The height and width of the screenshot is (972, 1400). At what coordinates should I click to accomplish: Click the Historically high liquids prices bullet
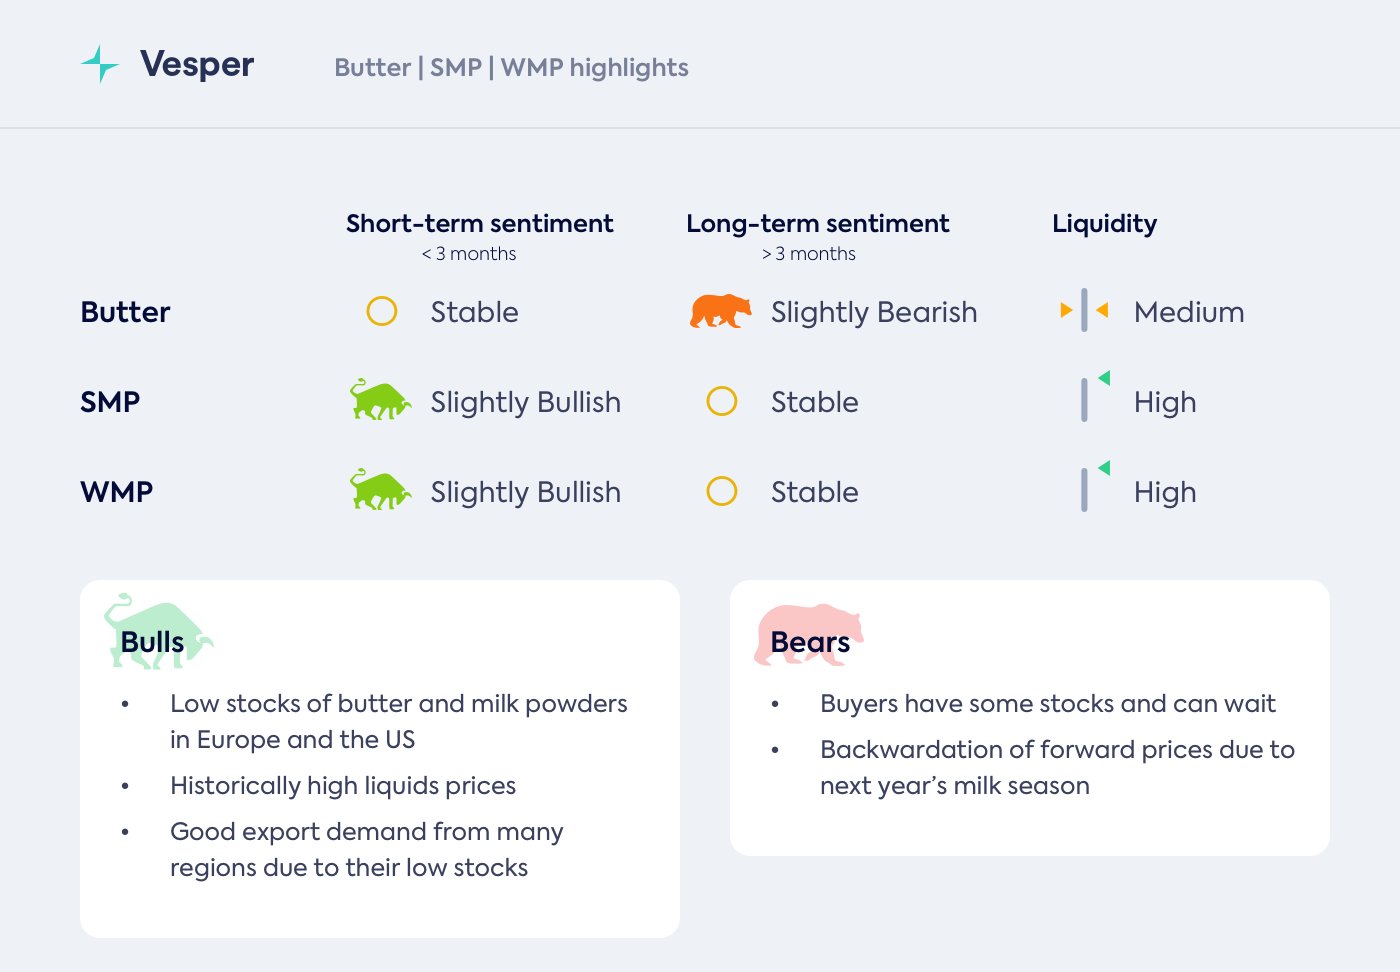[343, 786]
